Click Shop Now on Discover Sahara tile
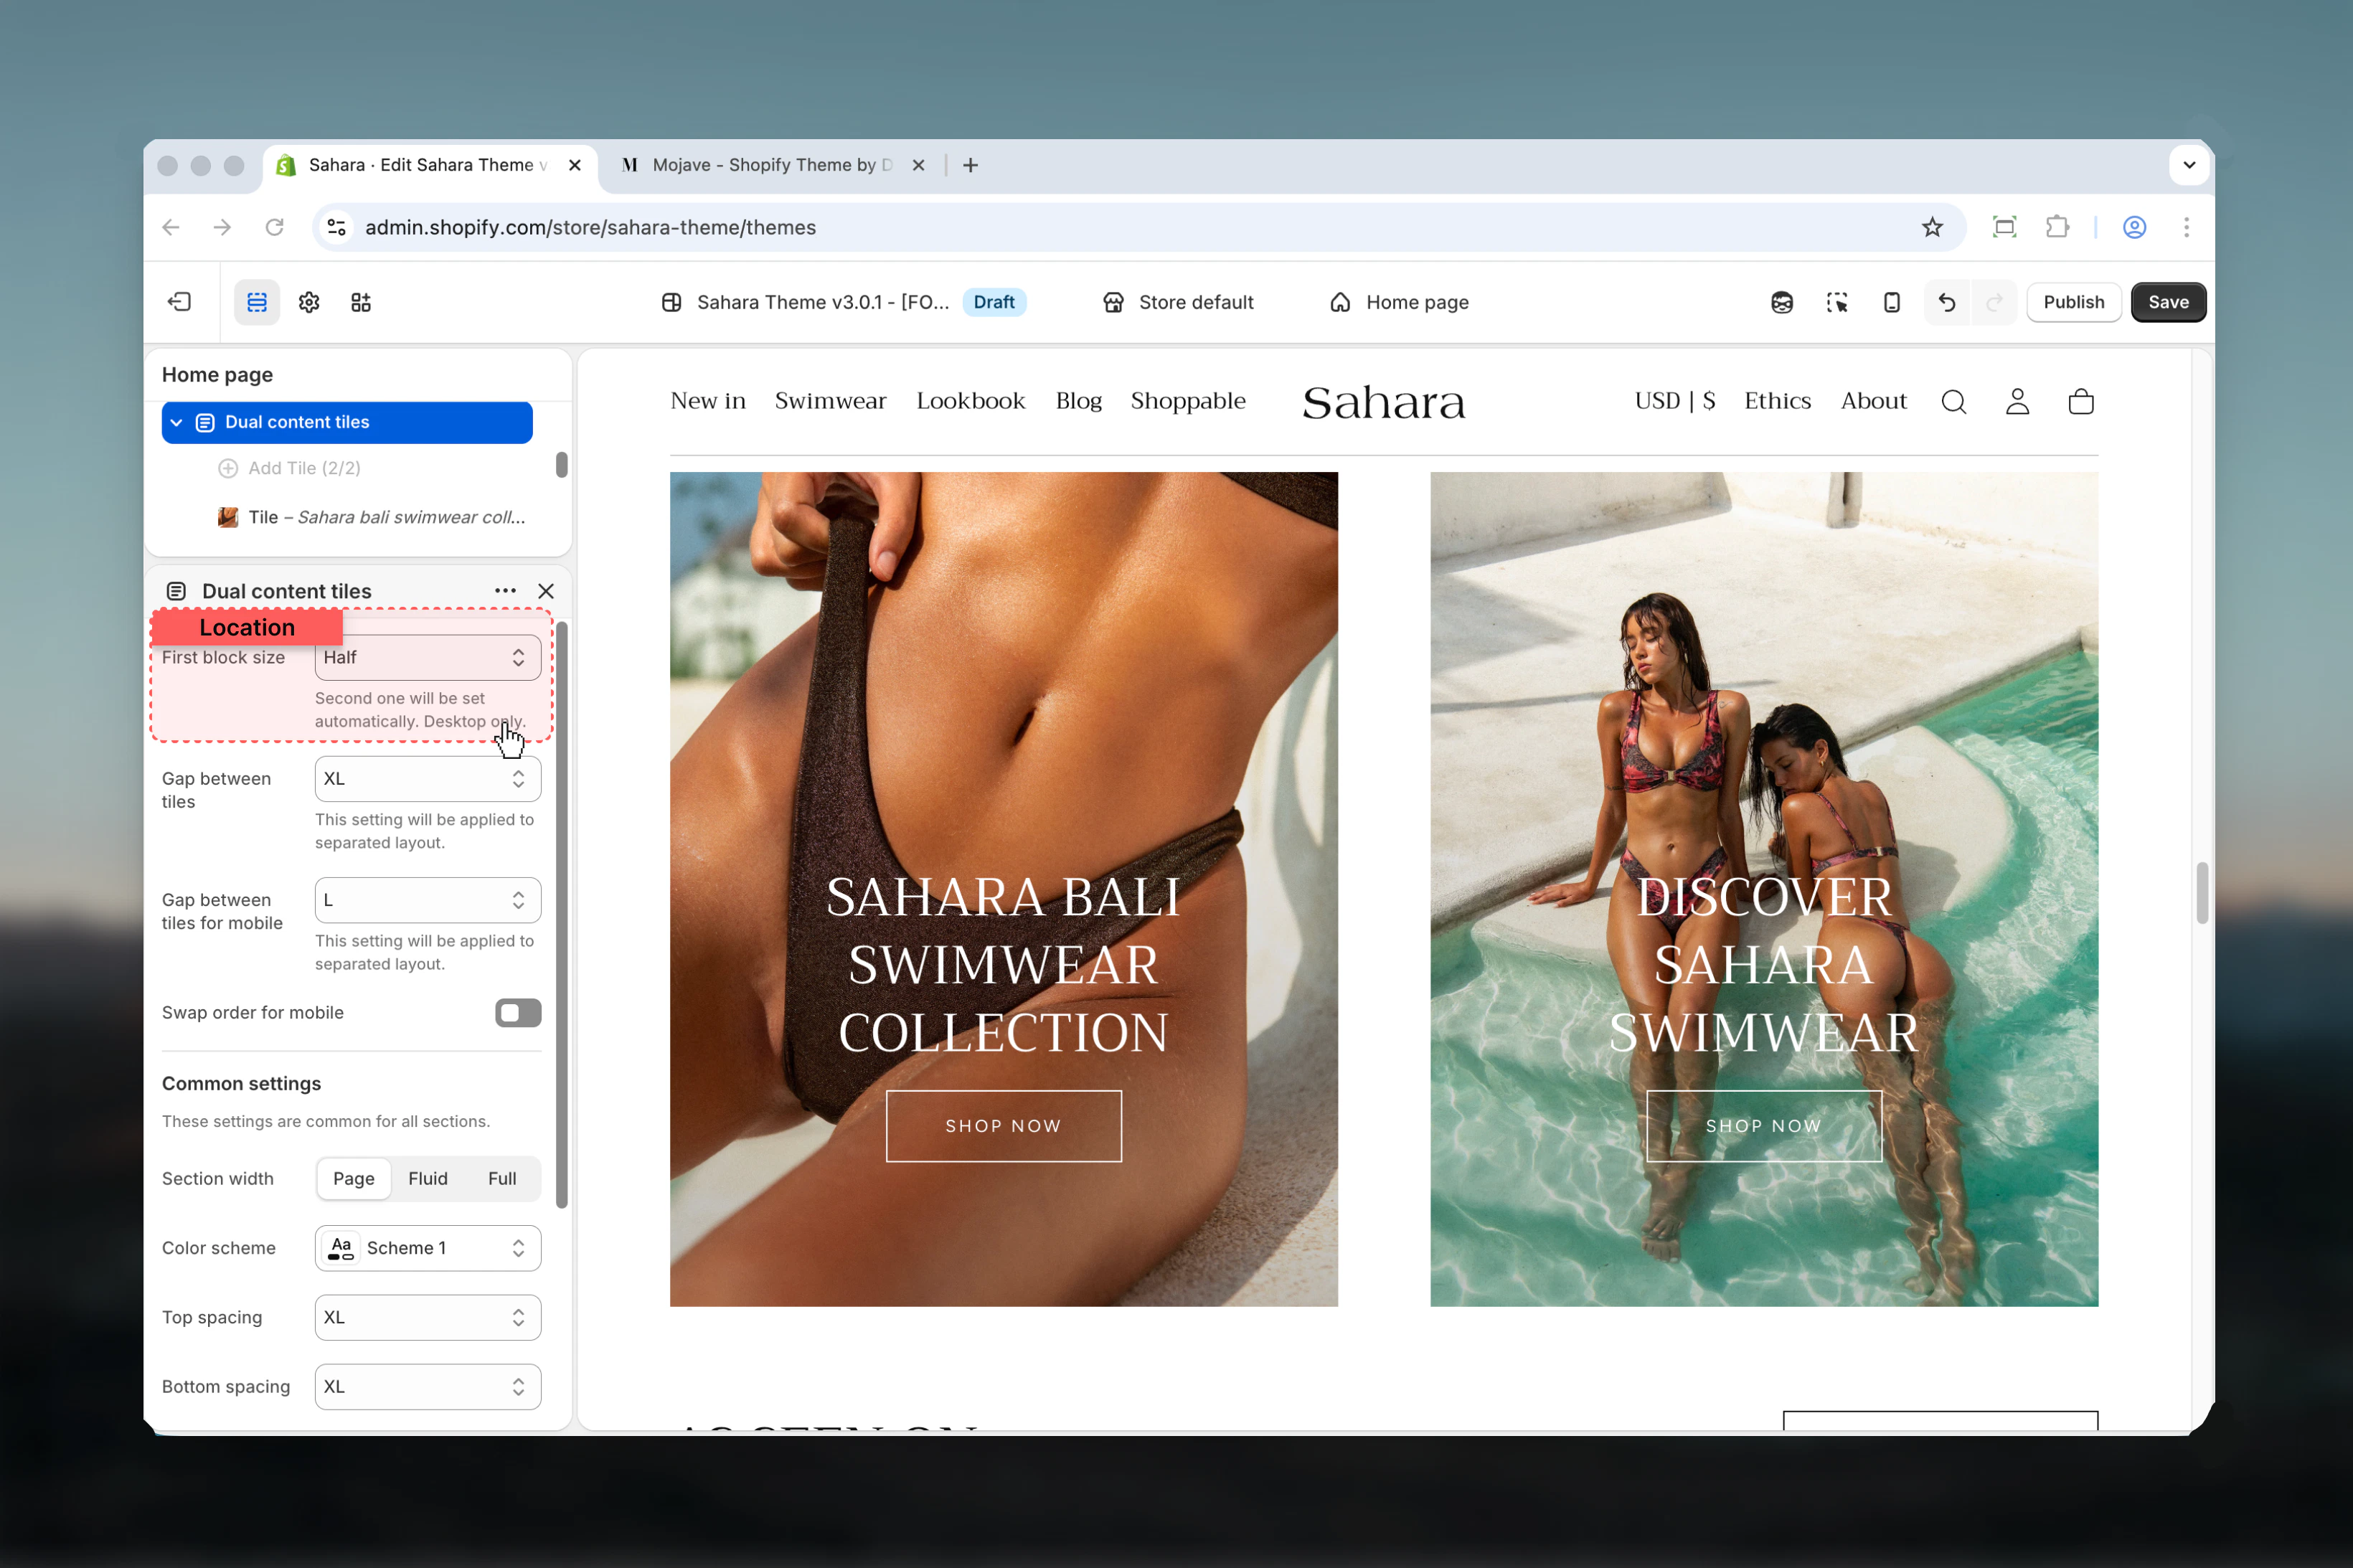This screenshot has height=1568, width=2353. [x=1763, y=1125]
